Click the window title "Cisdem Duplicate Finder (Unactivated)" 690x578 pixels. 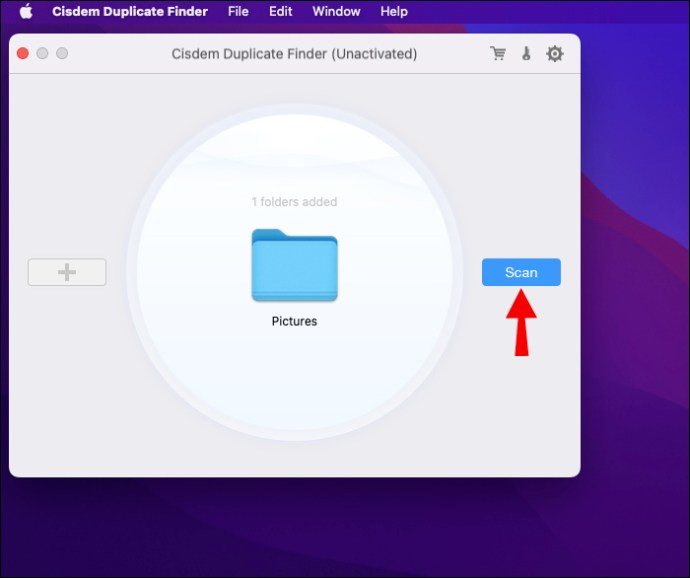coord(294,54)
